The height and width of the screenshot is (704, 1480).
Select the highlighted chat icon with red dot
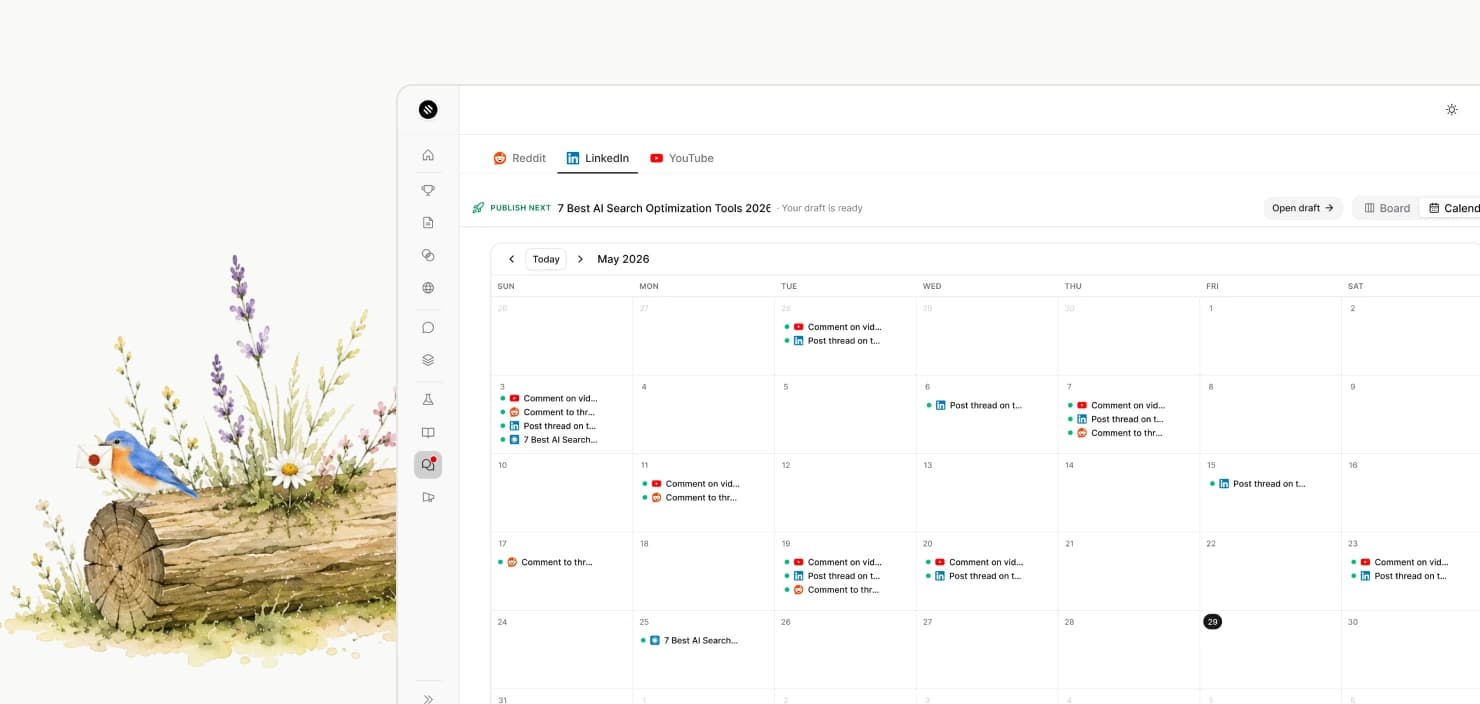point(428,464)
